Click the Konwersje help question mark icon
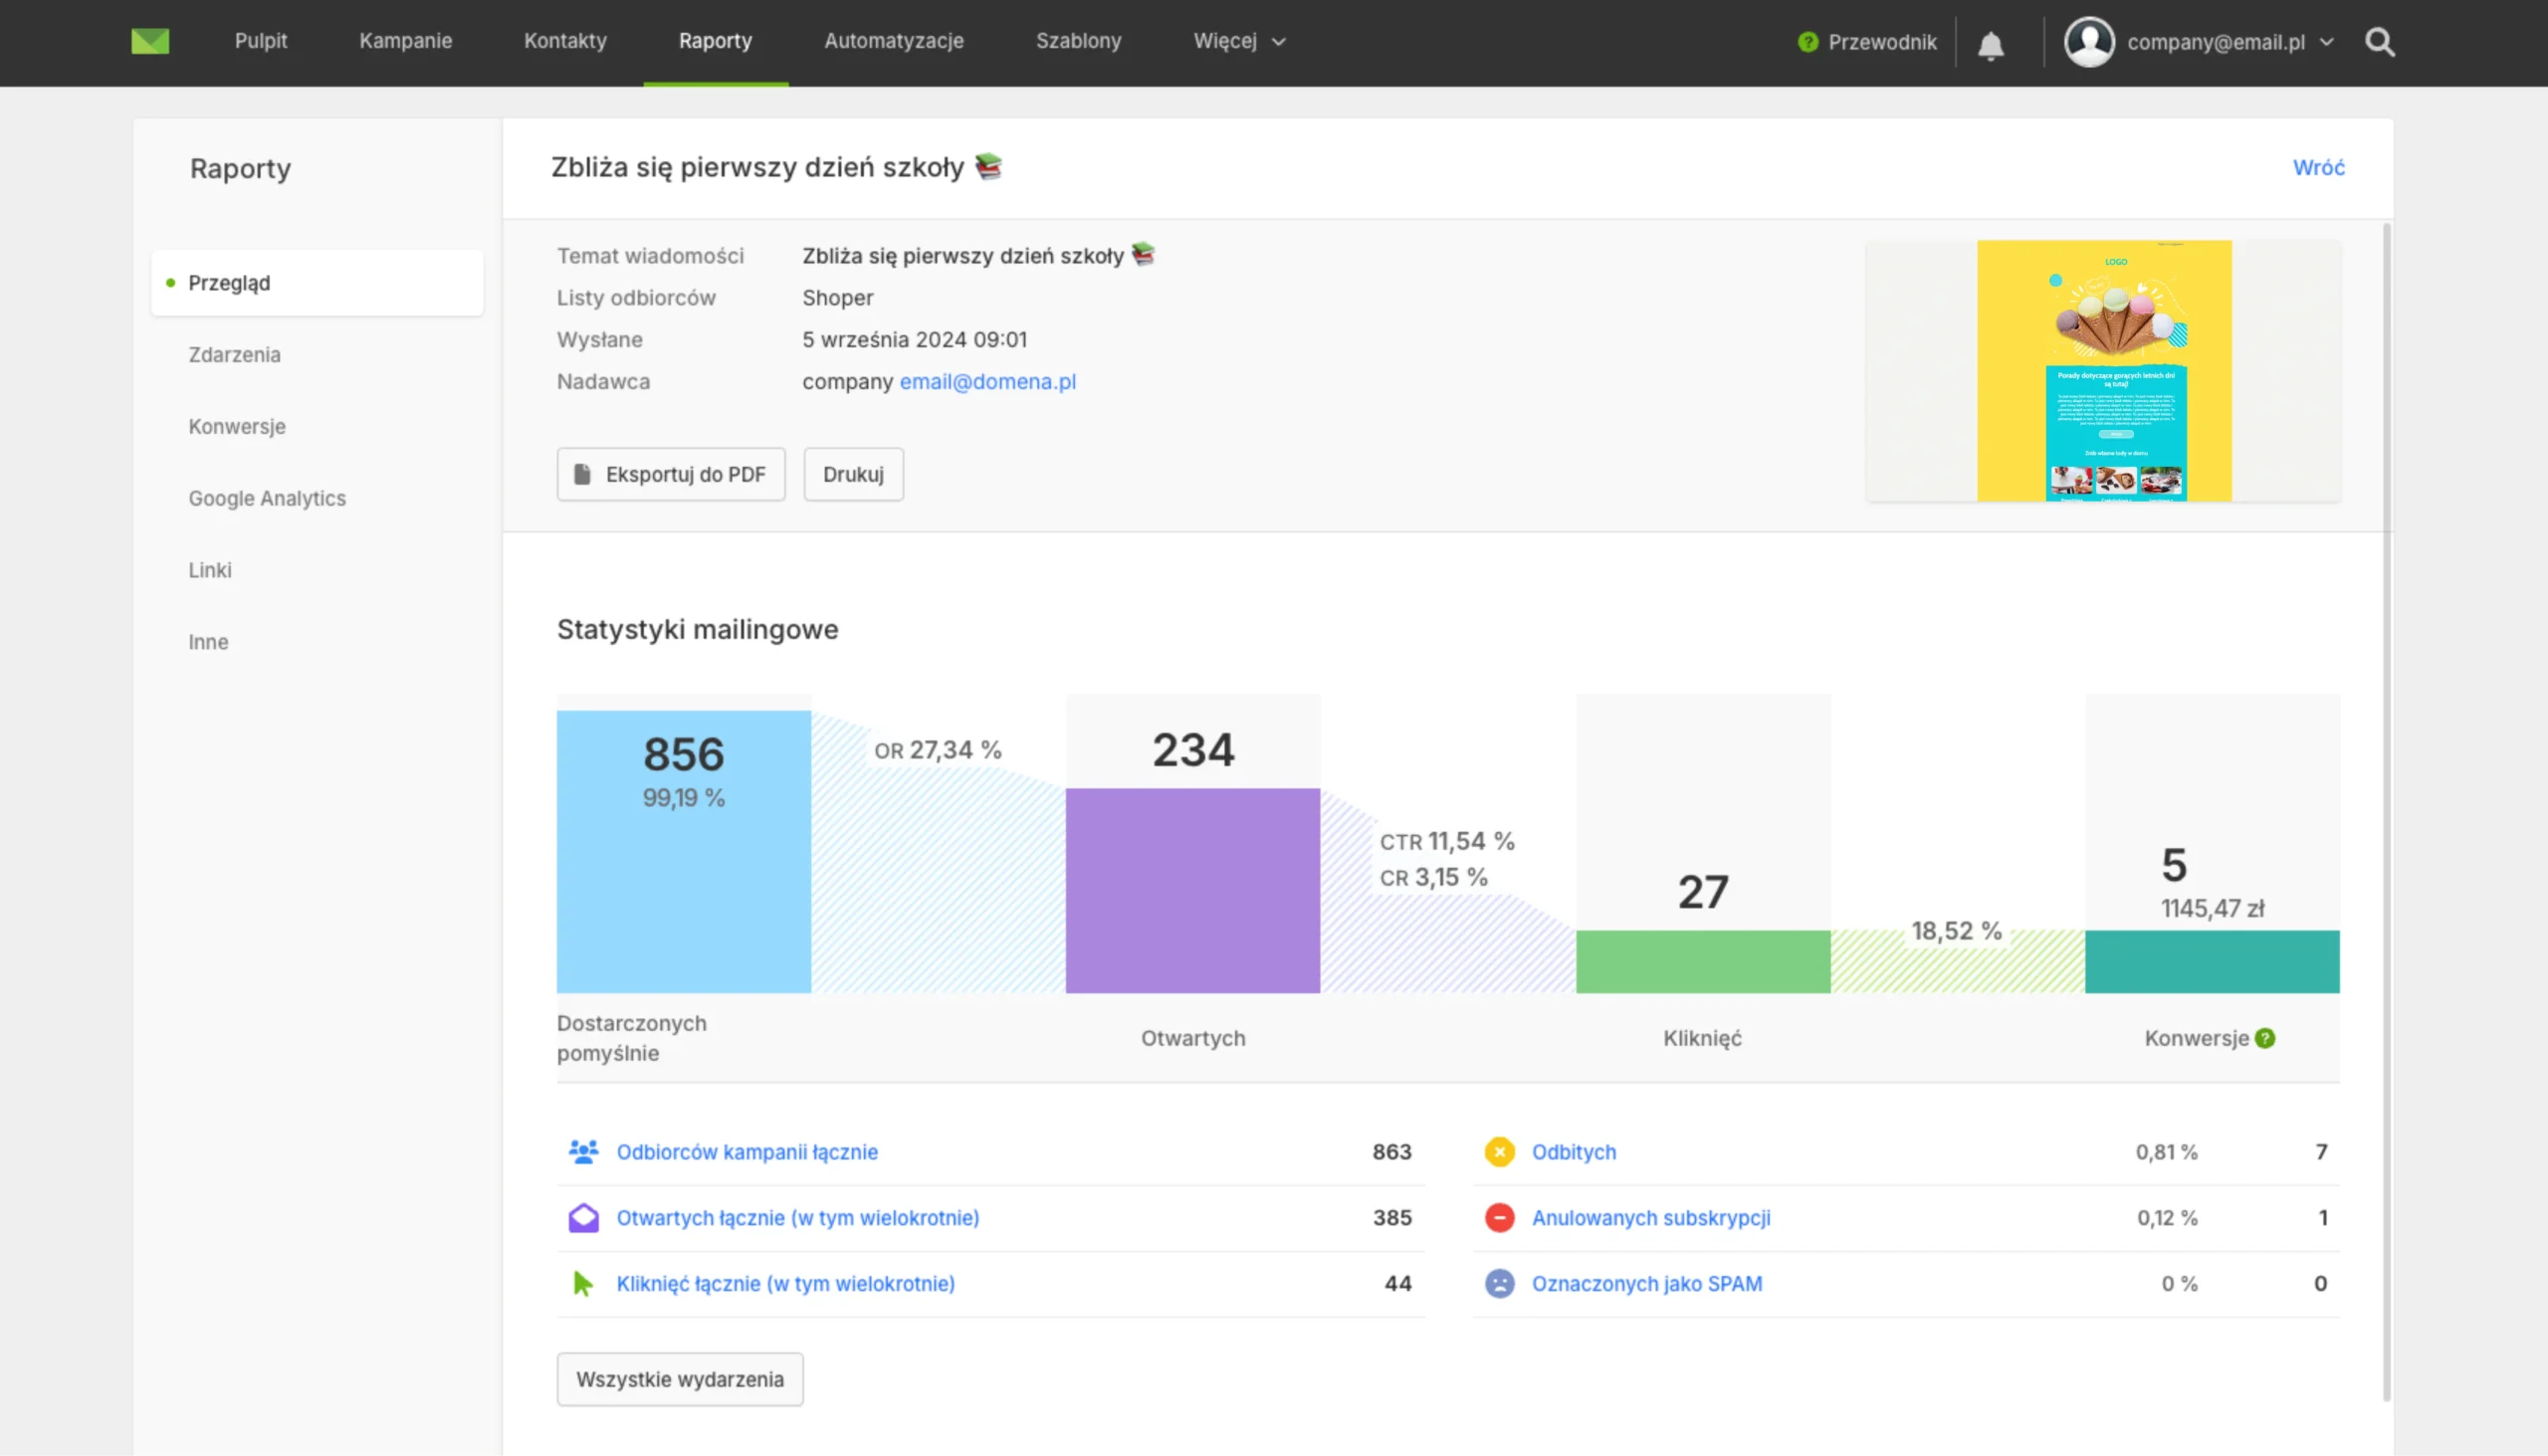Image resolution: width=2548 pixels, height=1456 pixels. tap(2265, 1038)
